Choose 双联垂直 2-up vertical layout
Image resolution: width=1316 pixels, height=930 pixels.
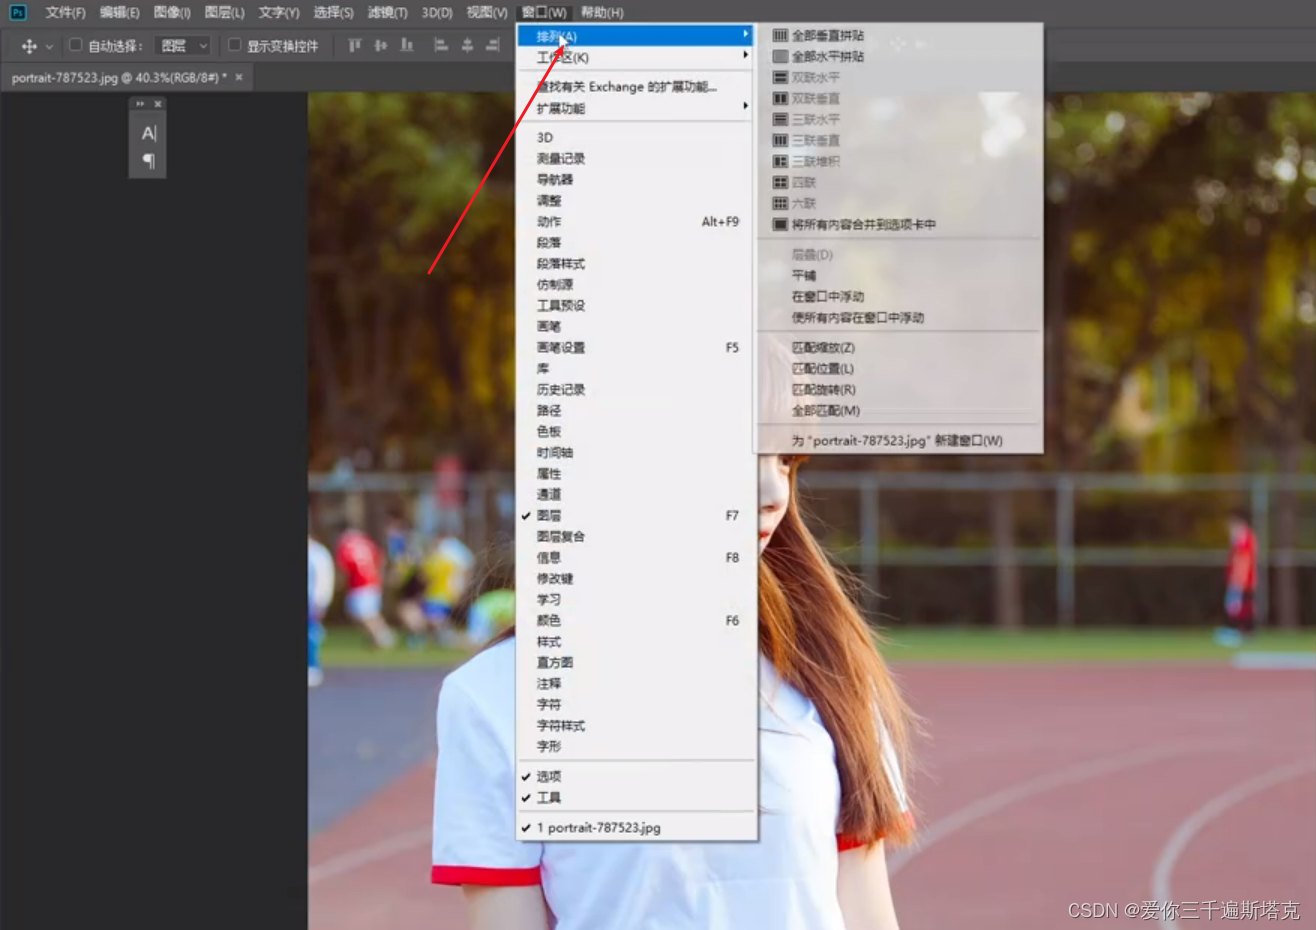(898, 98)
